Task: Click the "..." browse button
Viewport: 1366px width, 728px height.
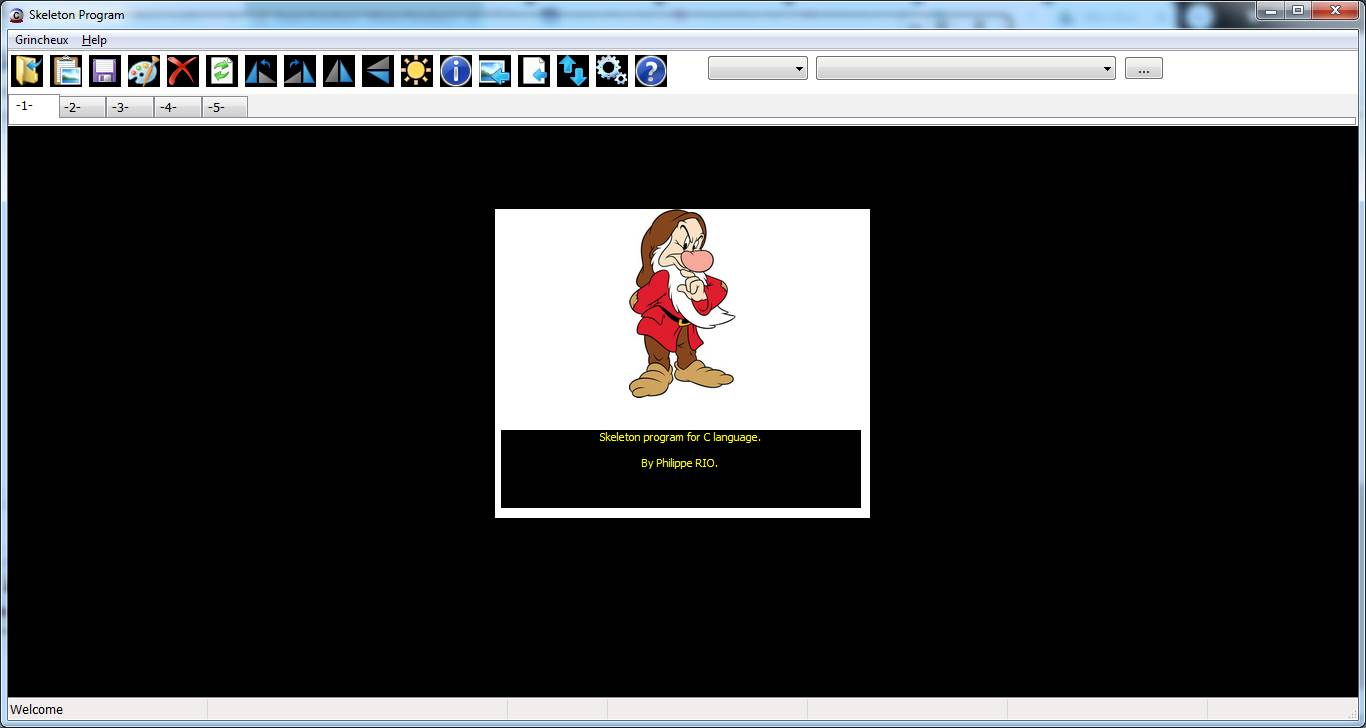Action: [x=1143, y=69]
